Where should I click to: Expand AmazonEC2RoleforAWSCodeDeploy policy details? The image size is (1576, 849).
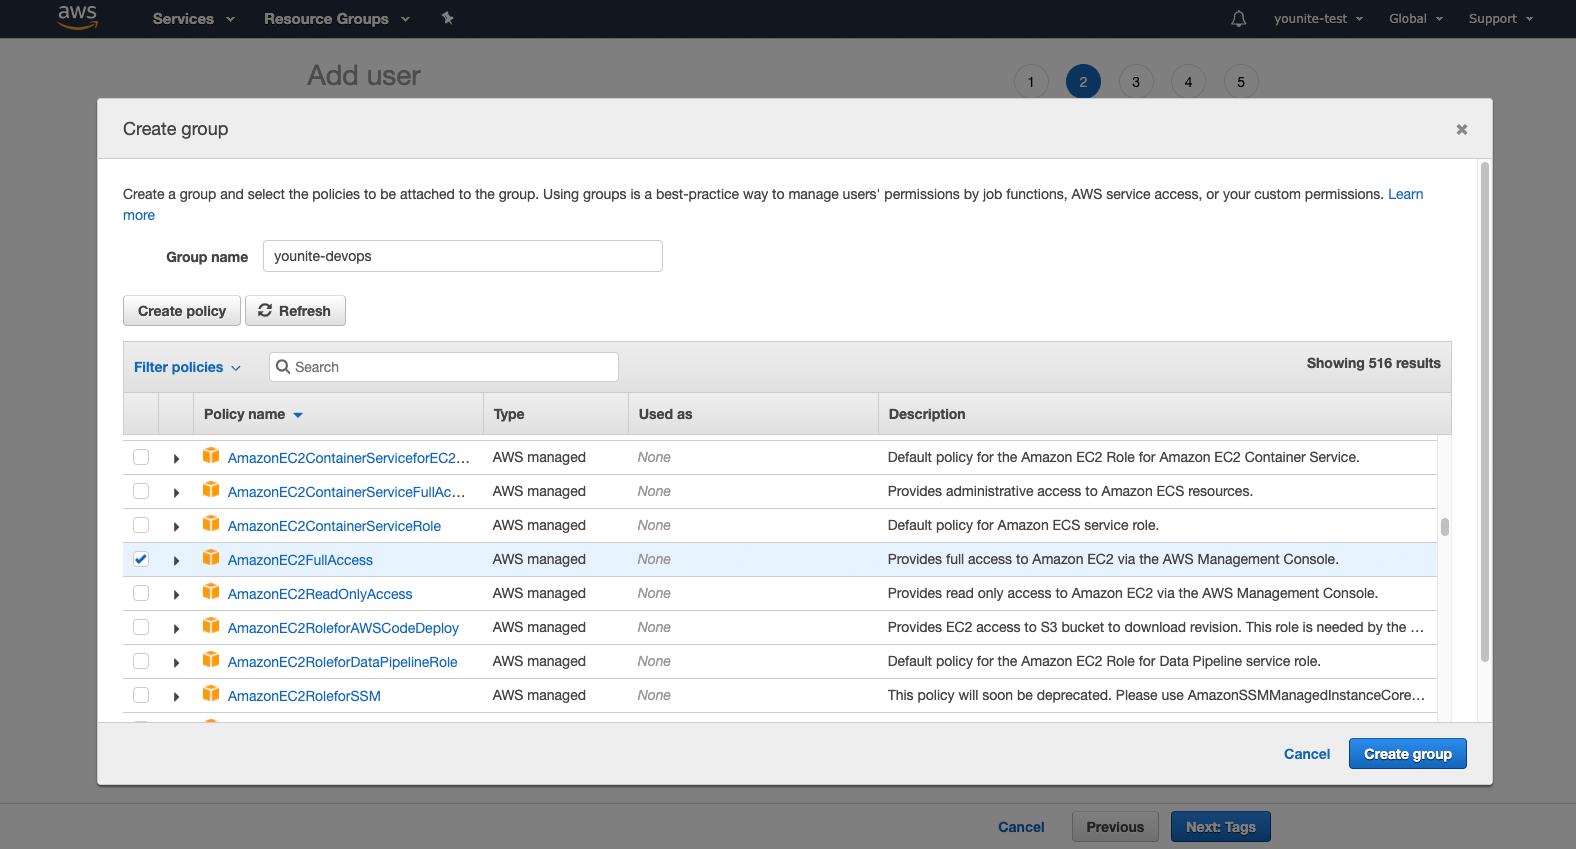tap(176, 629)
